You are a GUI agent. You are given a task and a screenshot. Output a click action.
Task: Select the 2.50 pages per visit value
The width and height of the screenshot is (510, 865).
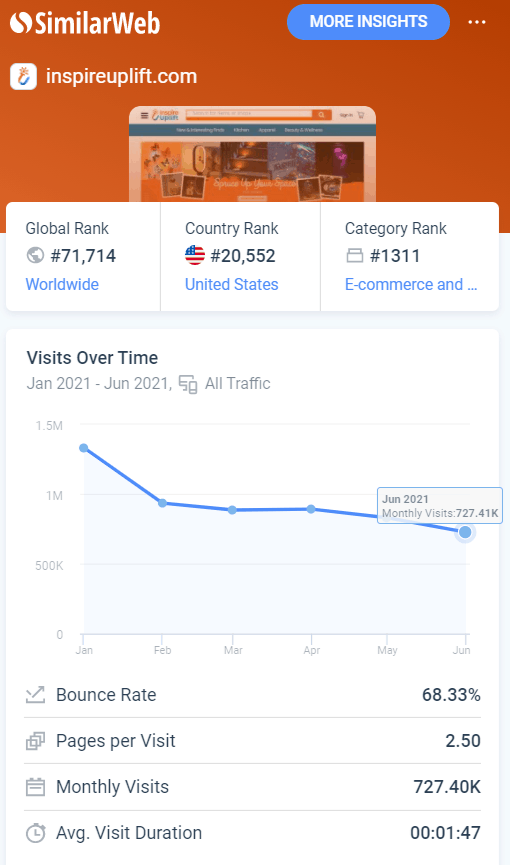tap(463, 741)
